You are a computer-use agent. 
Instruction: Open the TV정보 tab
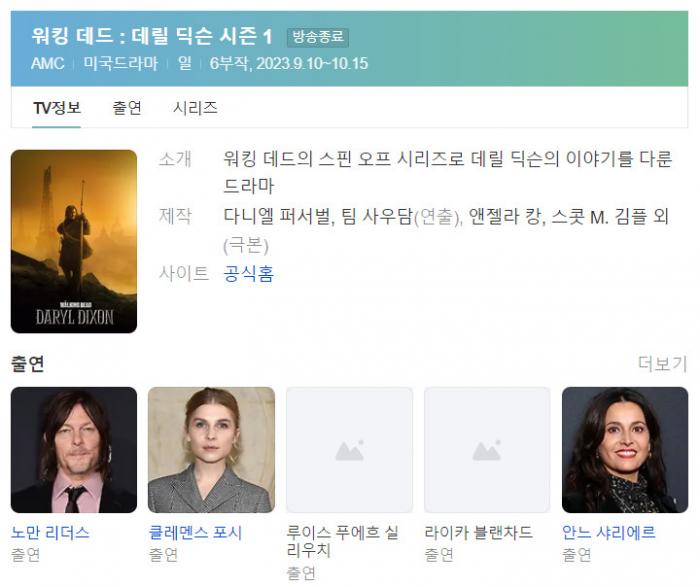pyautogui.click(x=57, y=108)
